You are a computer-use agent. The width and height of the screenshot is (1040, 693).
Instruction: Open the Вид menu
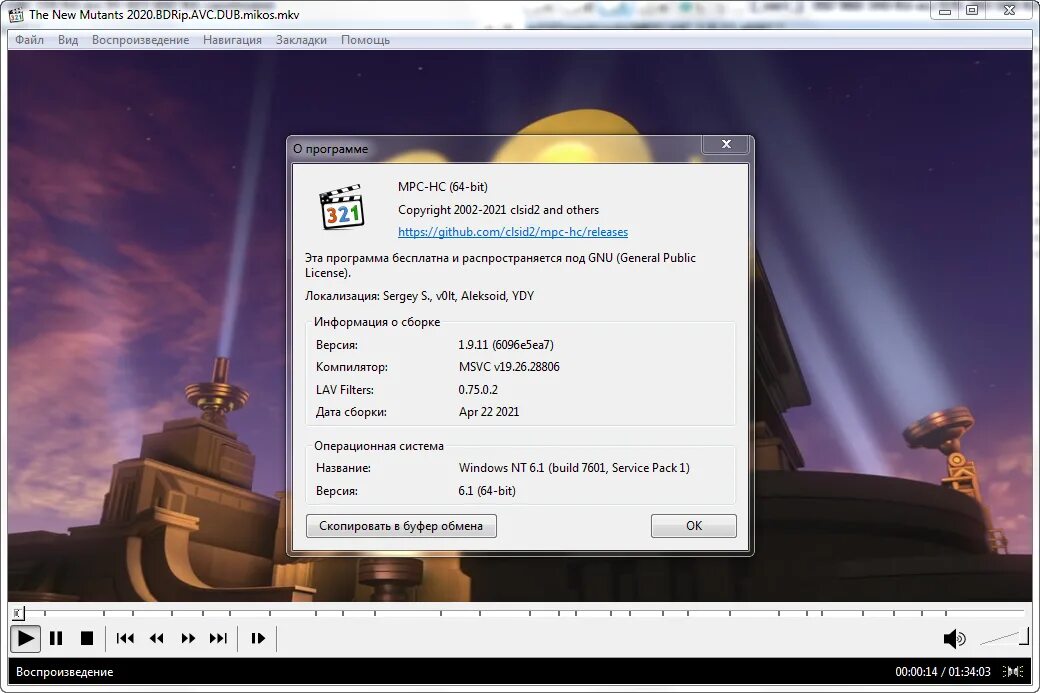pos(68,40)
